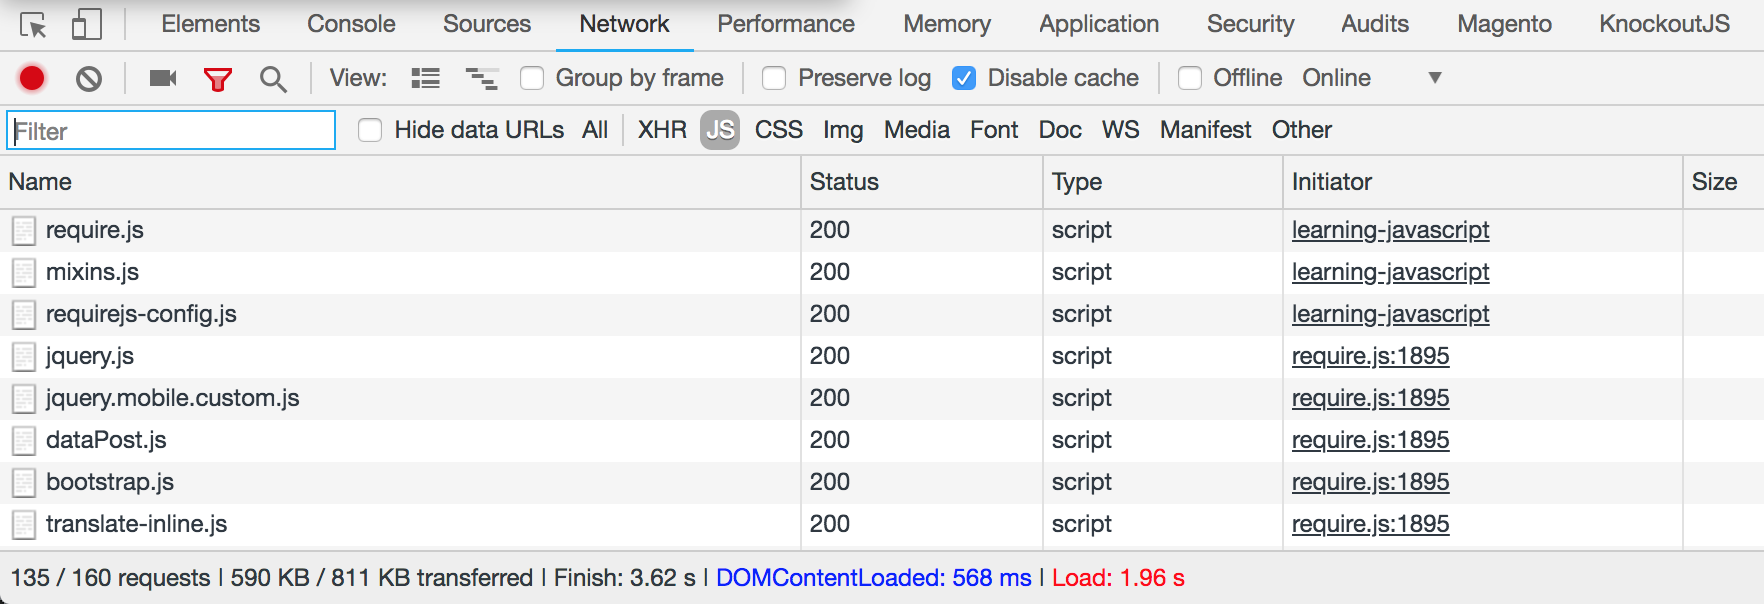The height and width of the screenshot is (604, 1764).
Task: Select the All filter type
Action: tap(595, 130)
